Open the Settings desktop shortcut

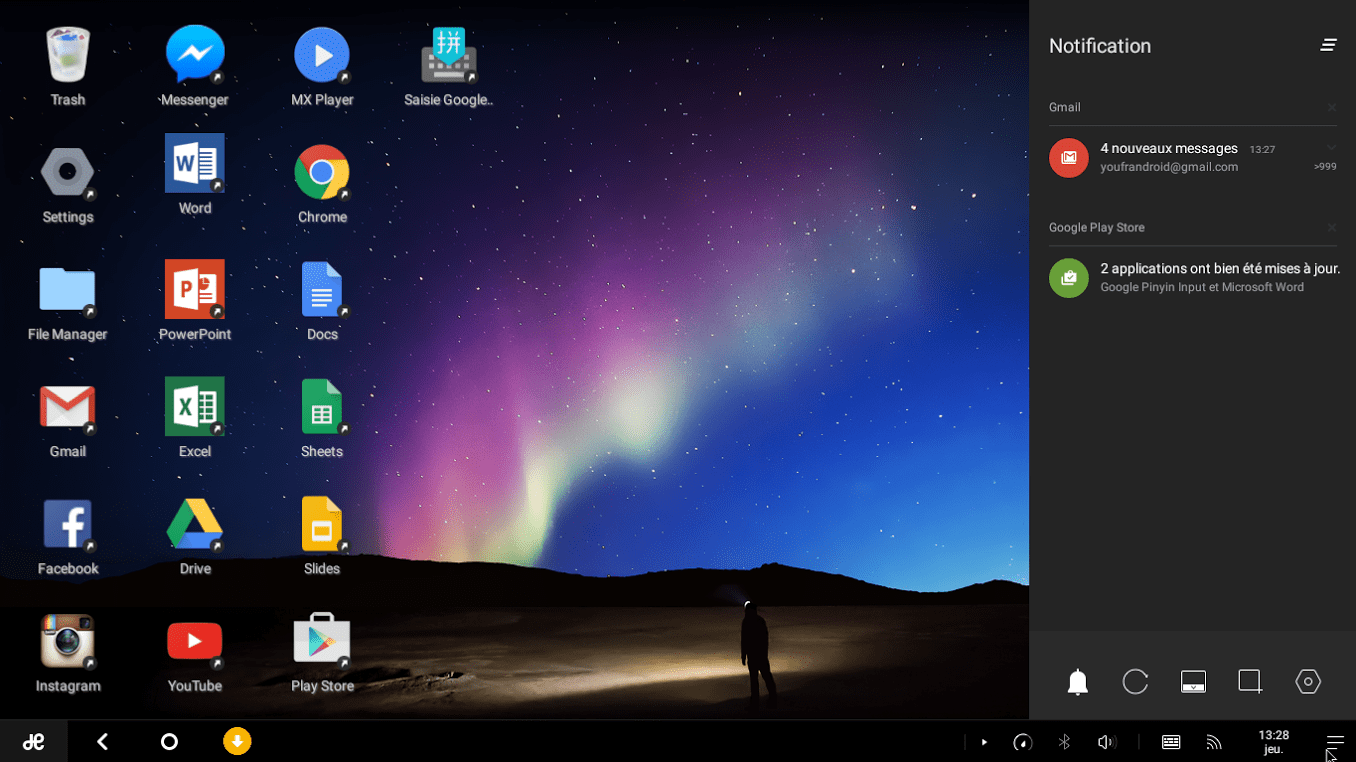68,172
